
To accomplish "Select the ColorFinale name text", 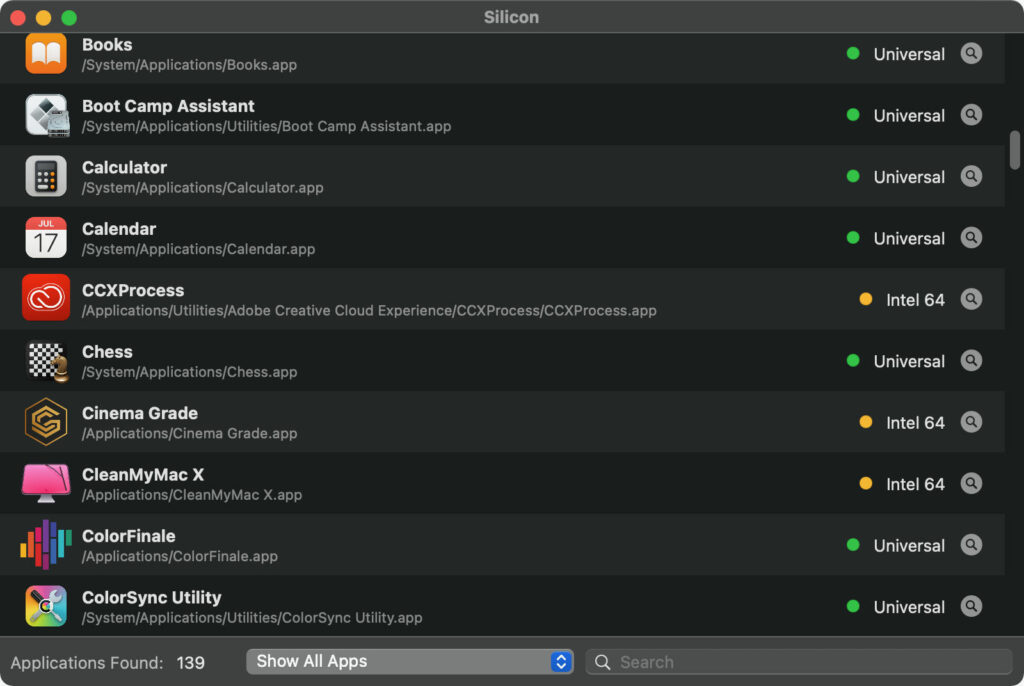I will tap(129, 536).
